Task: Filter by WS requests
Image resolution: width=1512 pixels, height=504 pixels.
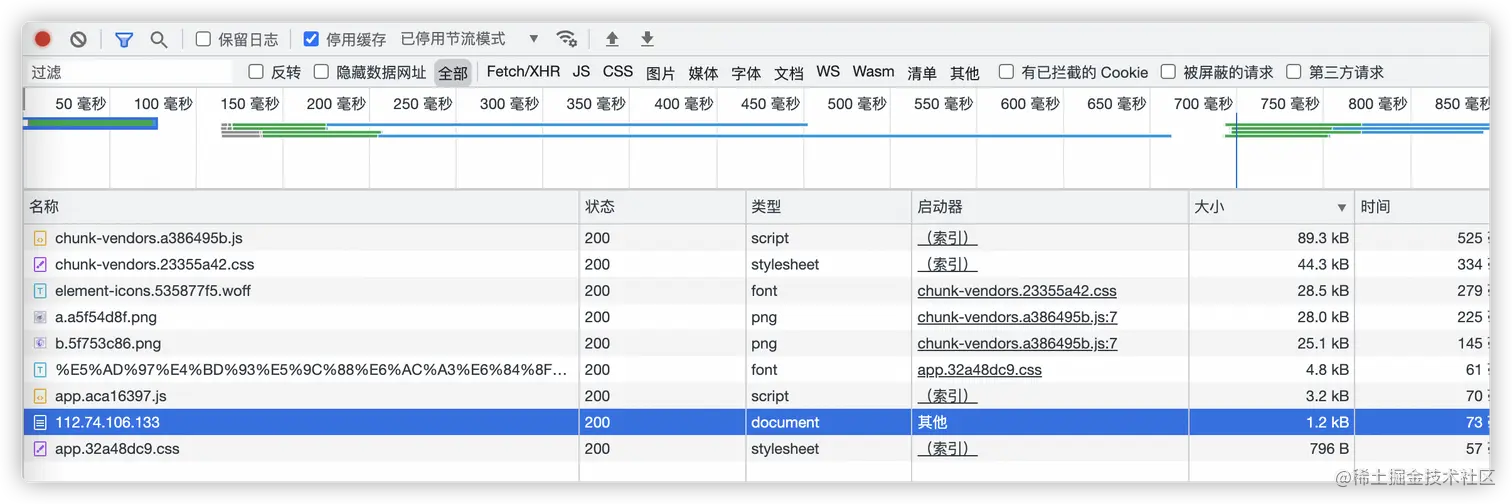Action: pos(828,72)
